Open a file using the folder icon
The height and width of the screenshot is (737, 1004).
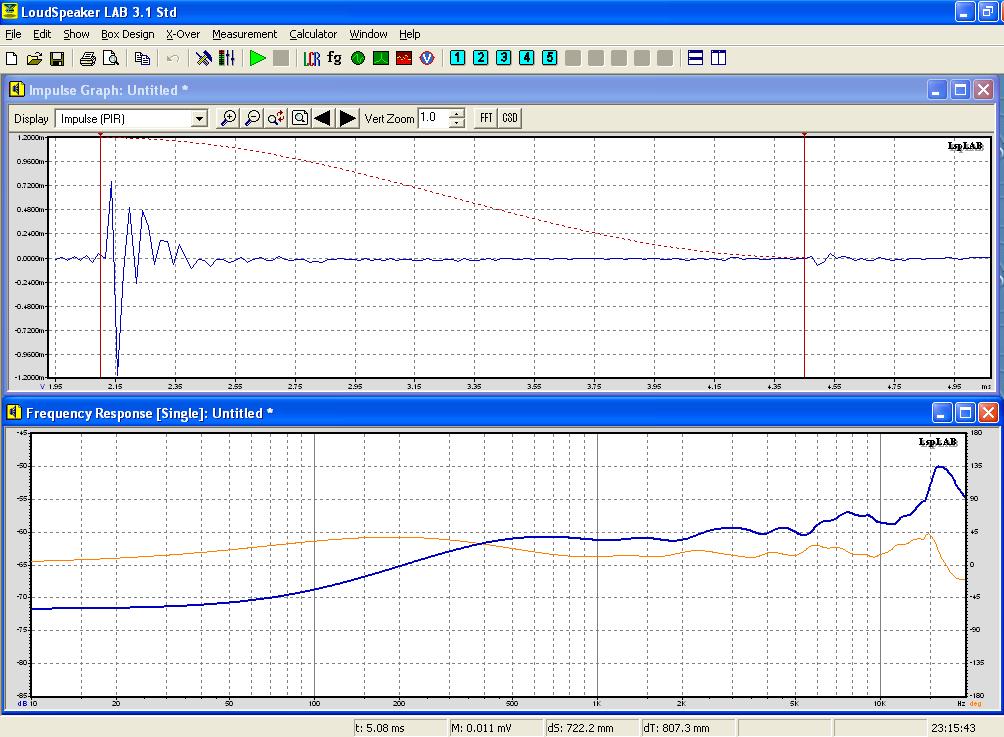(x=34, y=58)
